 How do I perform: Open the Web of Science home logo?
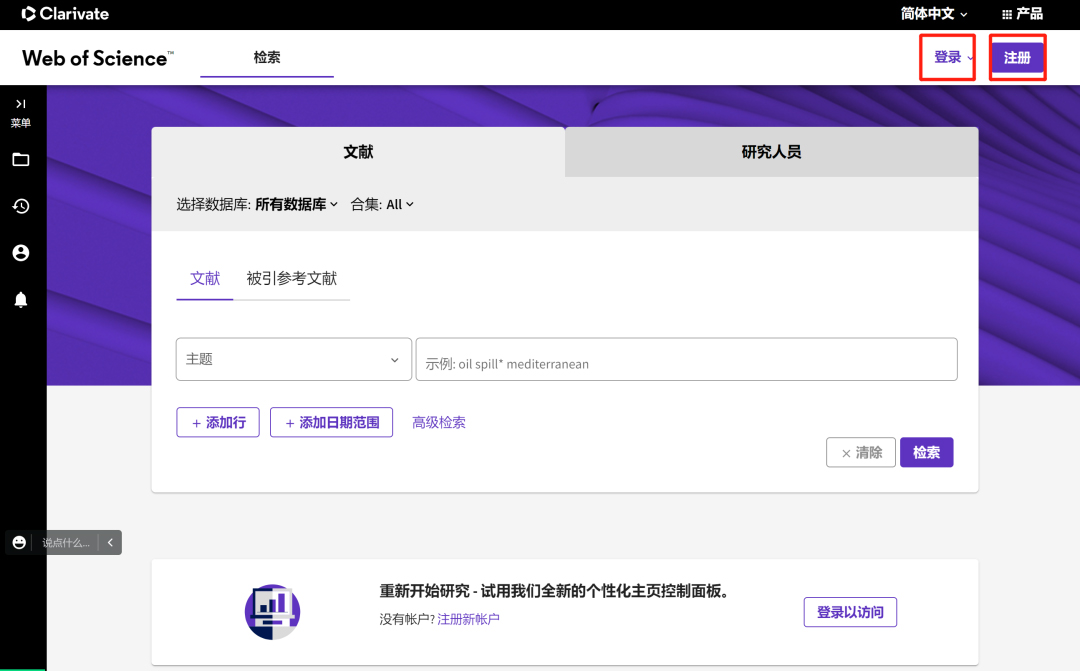(x=98, y=58)
